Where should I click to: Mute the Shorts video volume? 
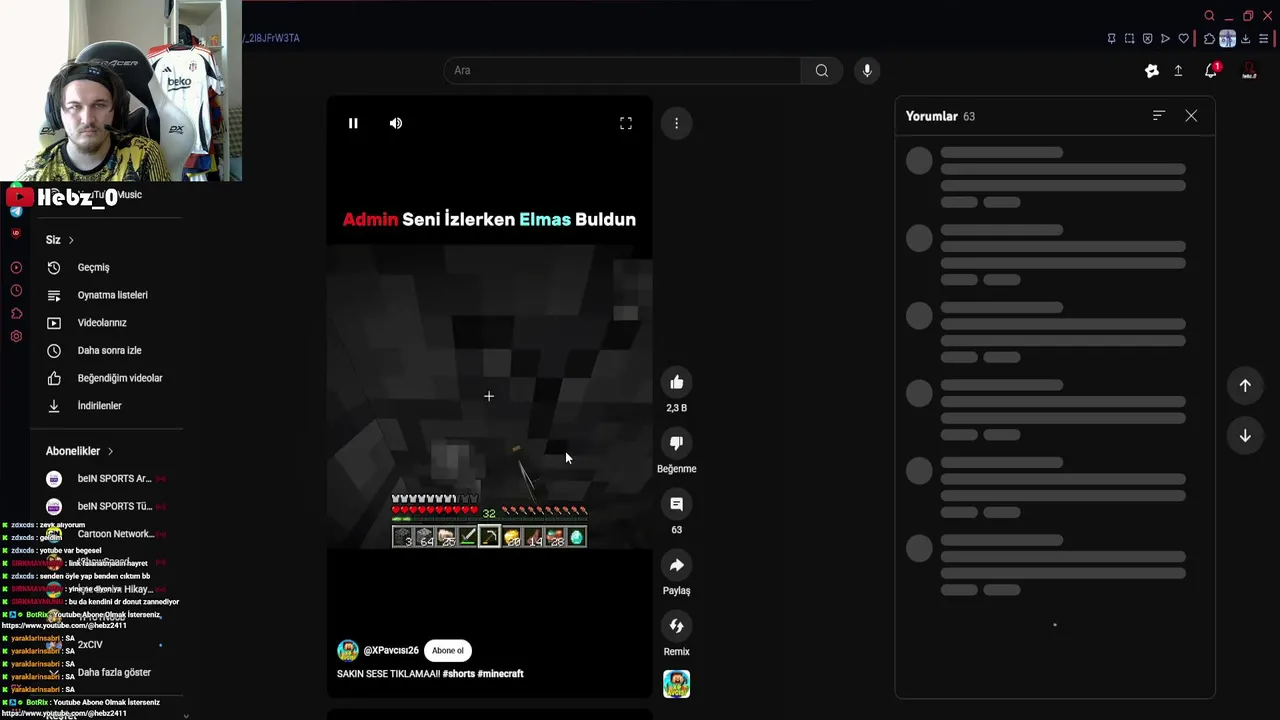396,123
